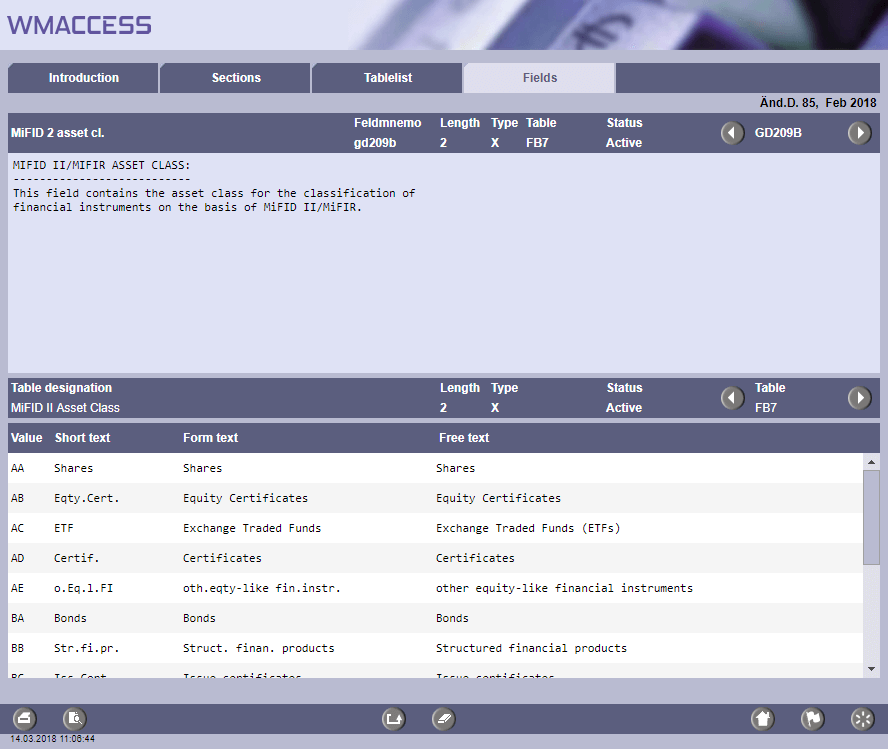Screen dimensions: 888x749
Task: Click the flag icon in bottom toolbar
Action: [813, 718]
